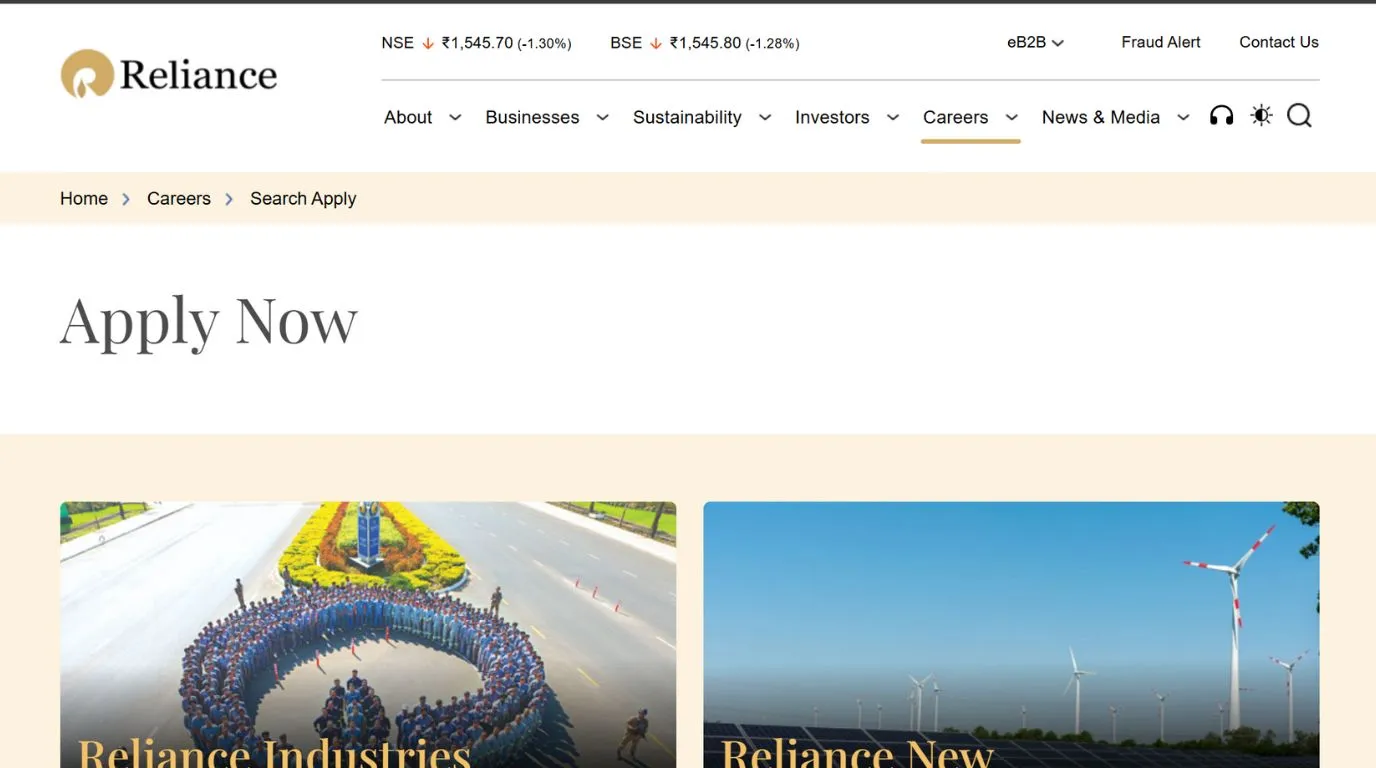Open the Businesses dropdown chevron
This screenshot has height=768, width=1376.
coord(602,117)
